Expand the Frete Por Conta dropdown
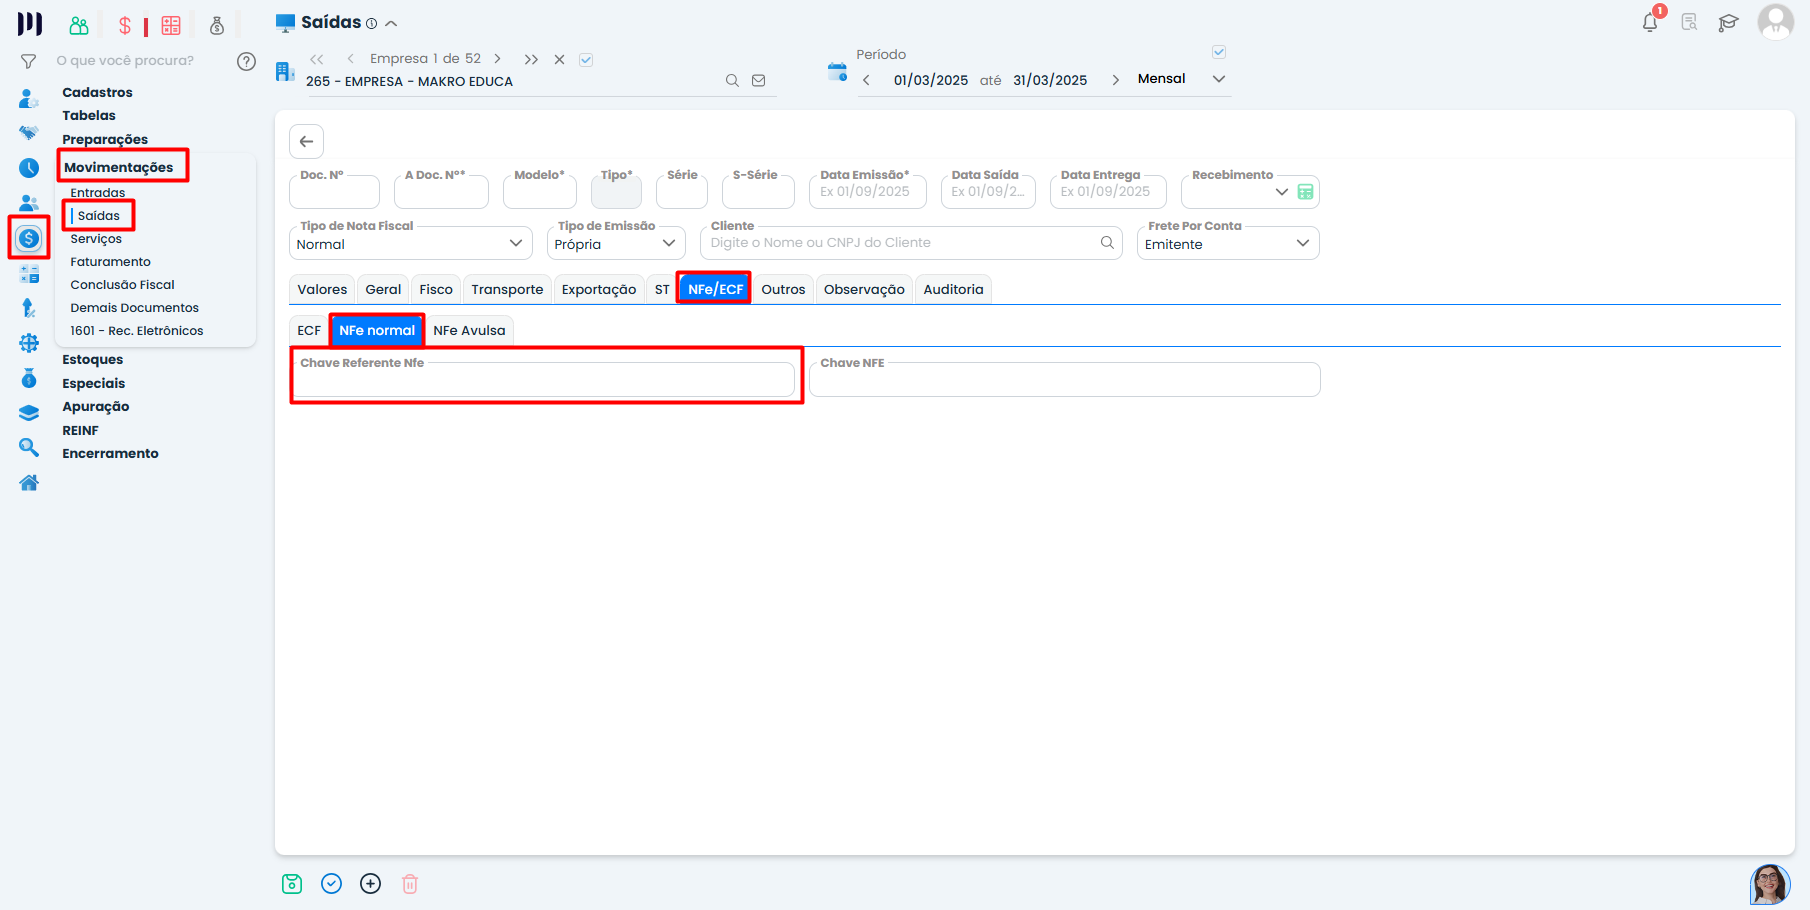This screenshot has height=910, width=1810. click(1227, 244)
